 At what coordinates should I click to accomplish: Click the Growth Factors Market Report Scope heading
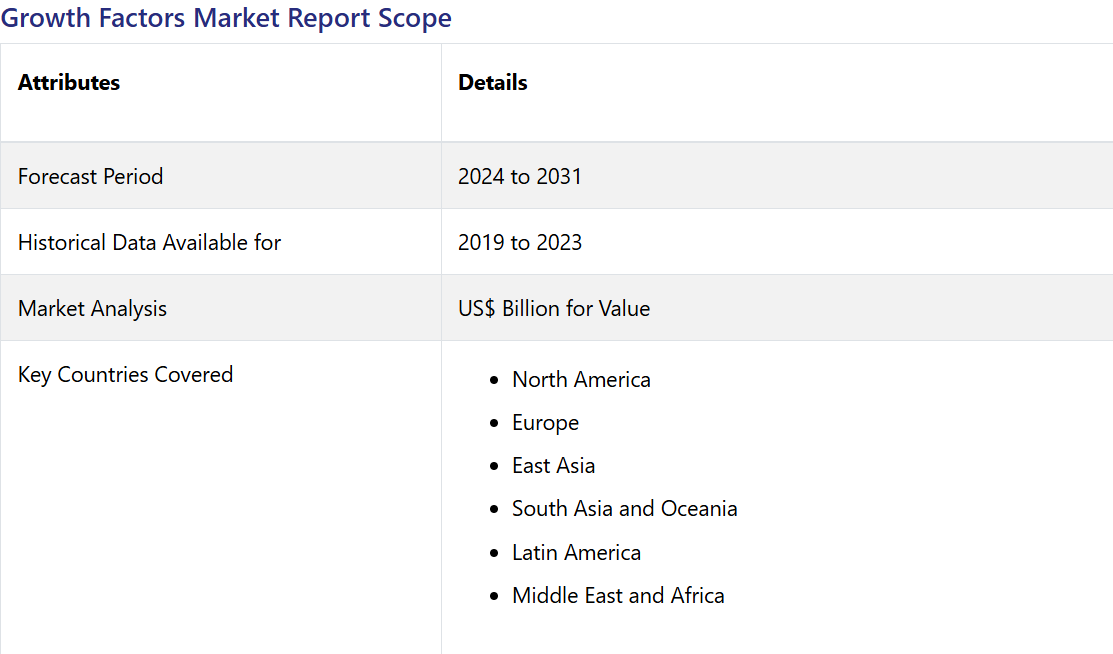click(x=226, y=18)
